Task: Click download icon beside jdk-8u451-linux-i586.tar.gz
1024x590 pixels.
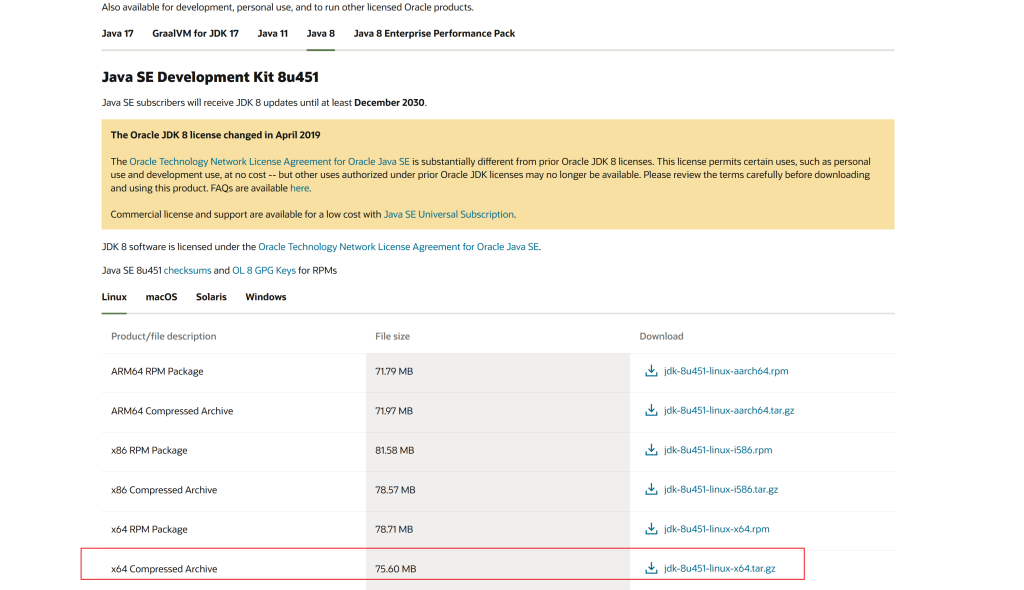Action: coord(651,489)
